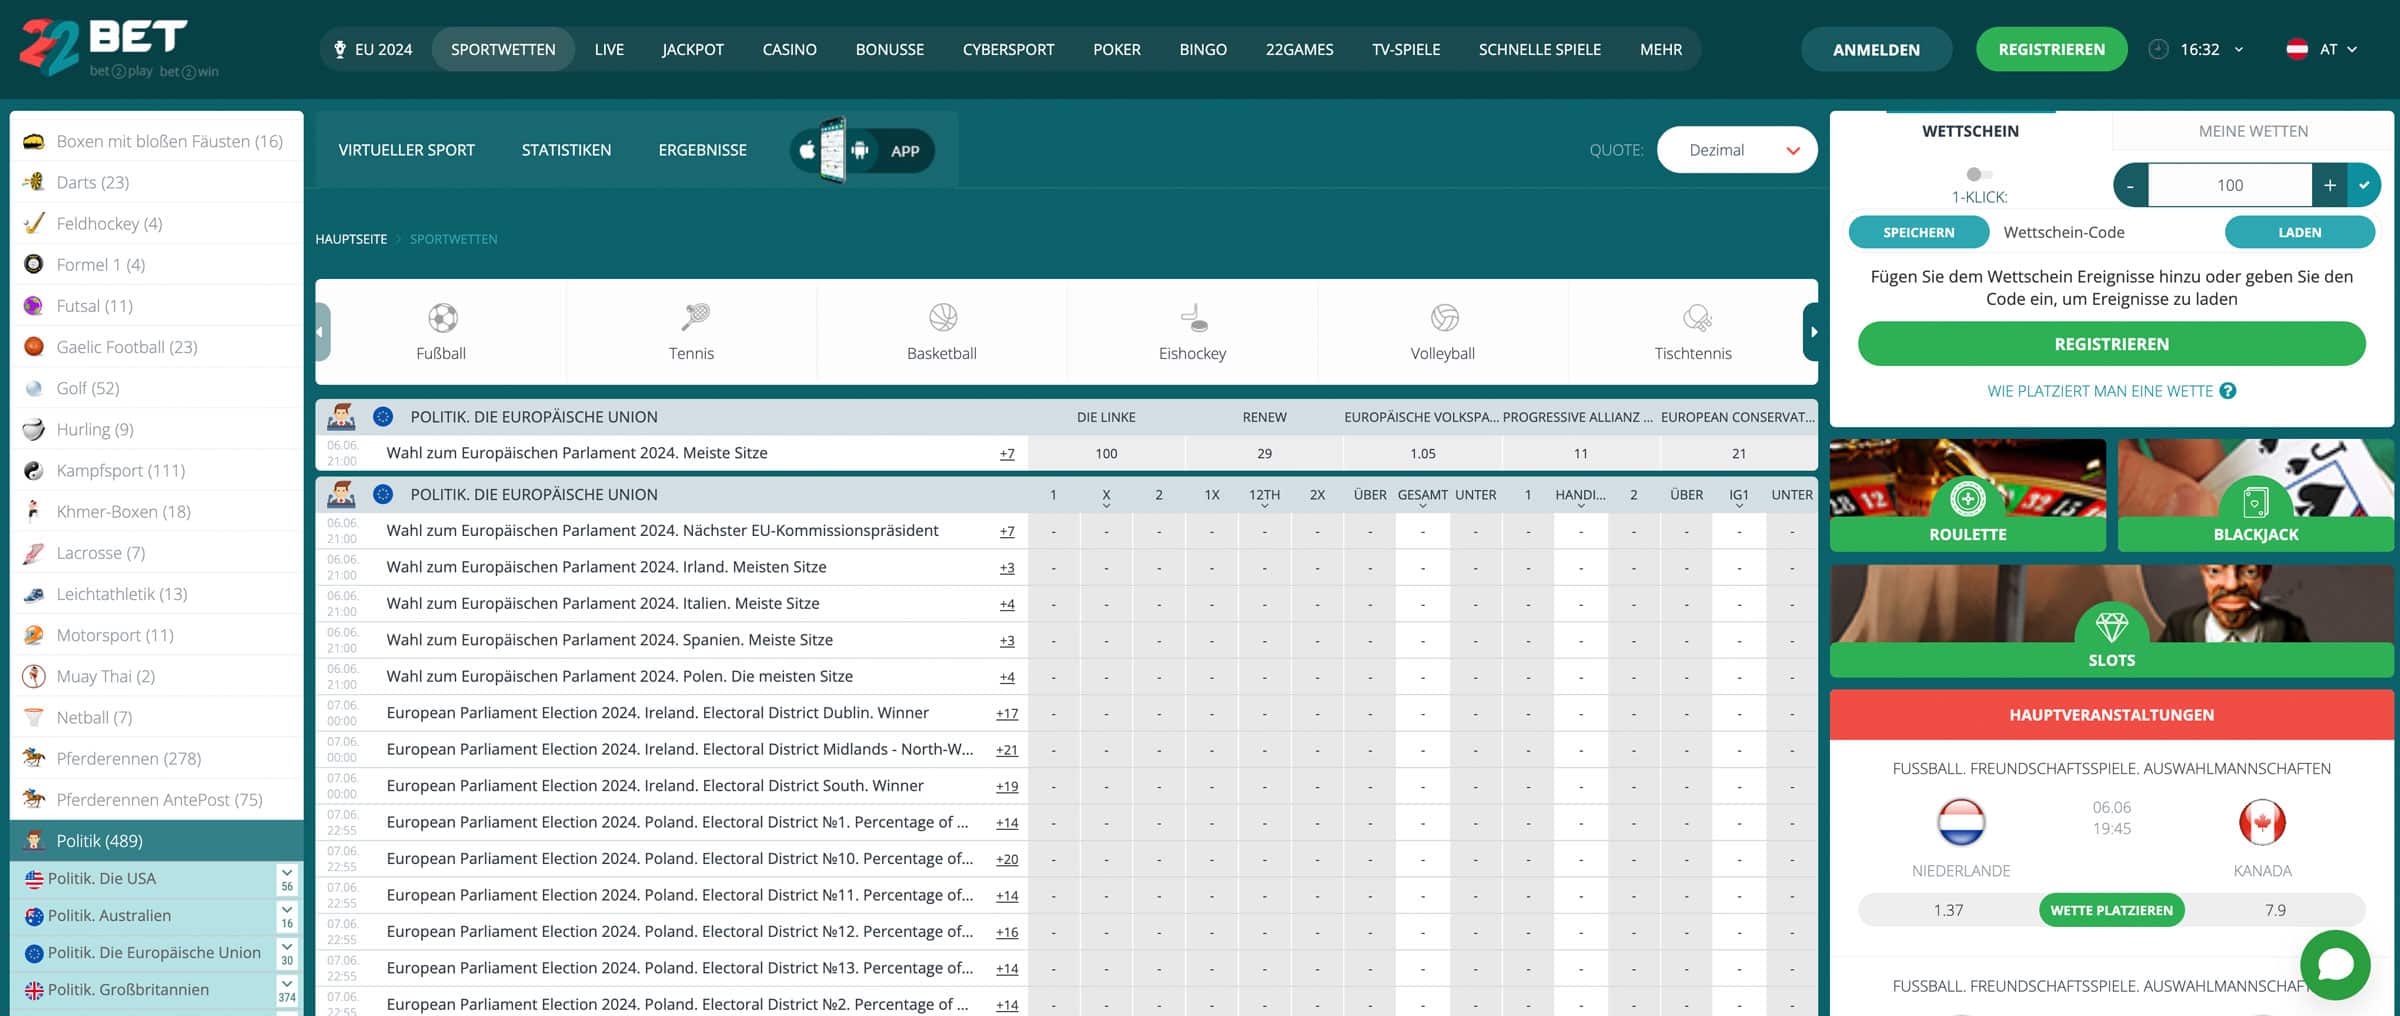Screen dimensions: 2400x1016
Task: Click SPEICHERN bet slip button
Action: 1918,232
